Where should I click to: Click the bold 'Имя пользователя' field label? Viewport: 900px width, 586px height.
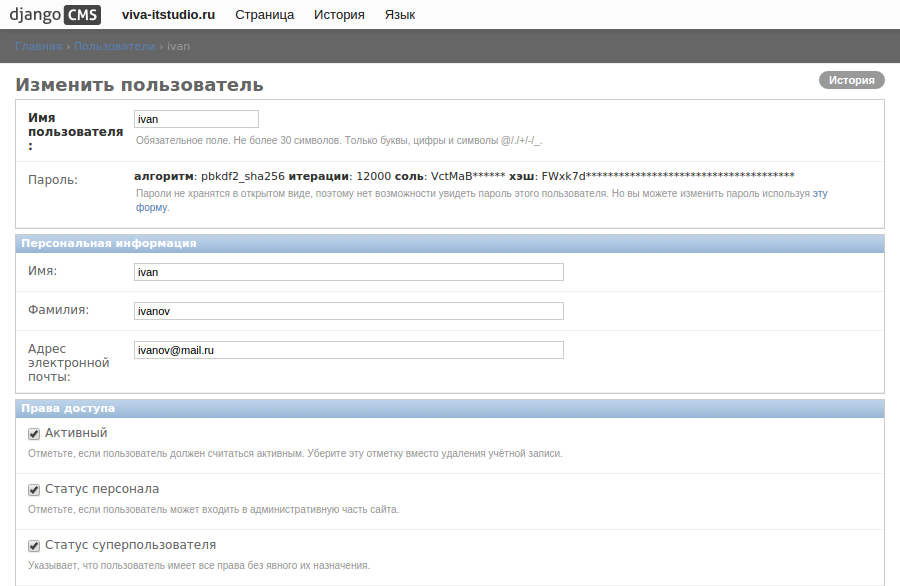coord(75,131)
